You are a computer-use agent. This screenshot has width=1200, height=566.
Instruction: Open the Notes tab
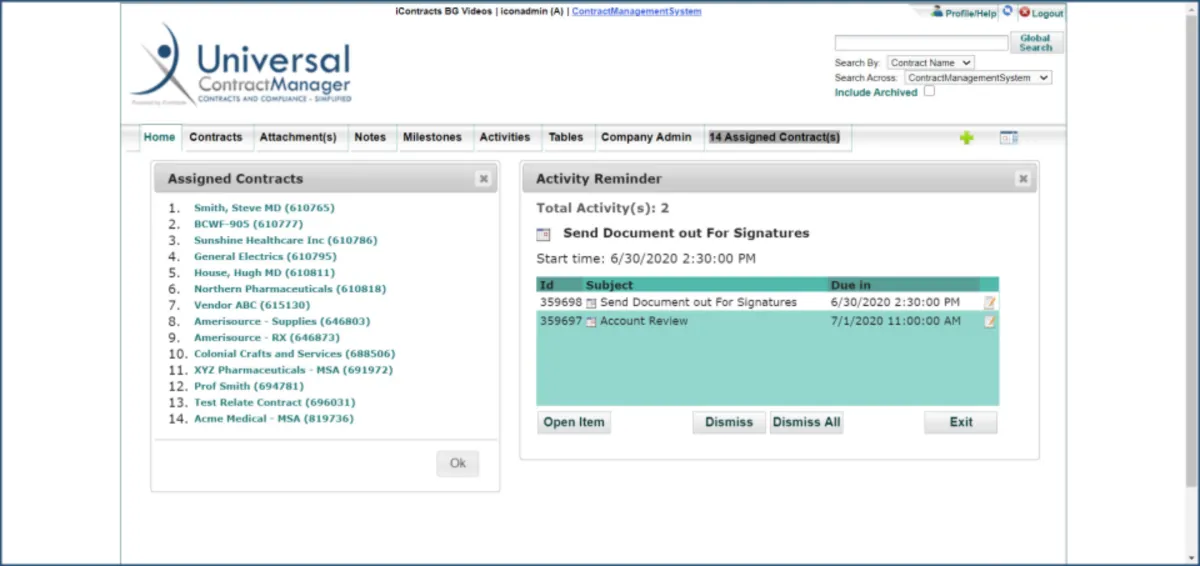(370, 138)
